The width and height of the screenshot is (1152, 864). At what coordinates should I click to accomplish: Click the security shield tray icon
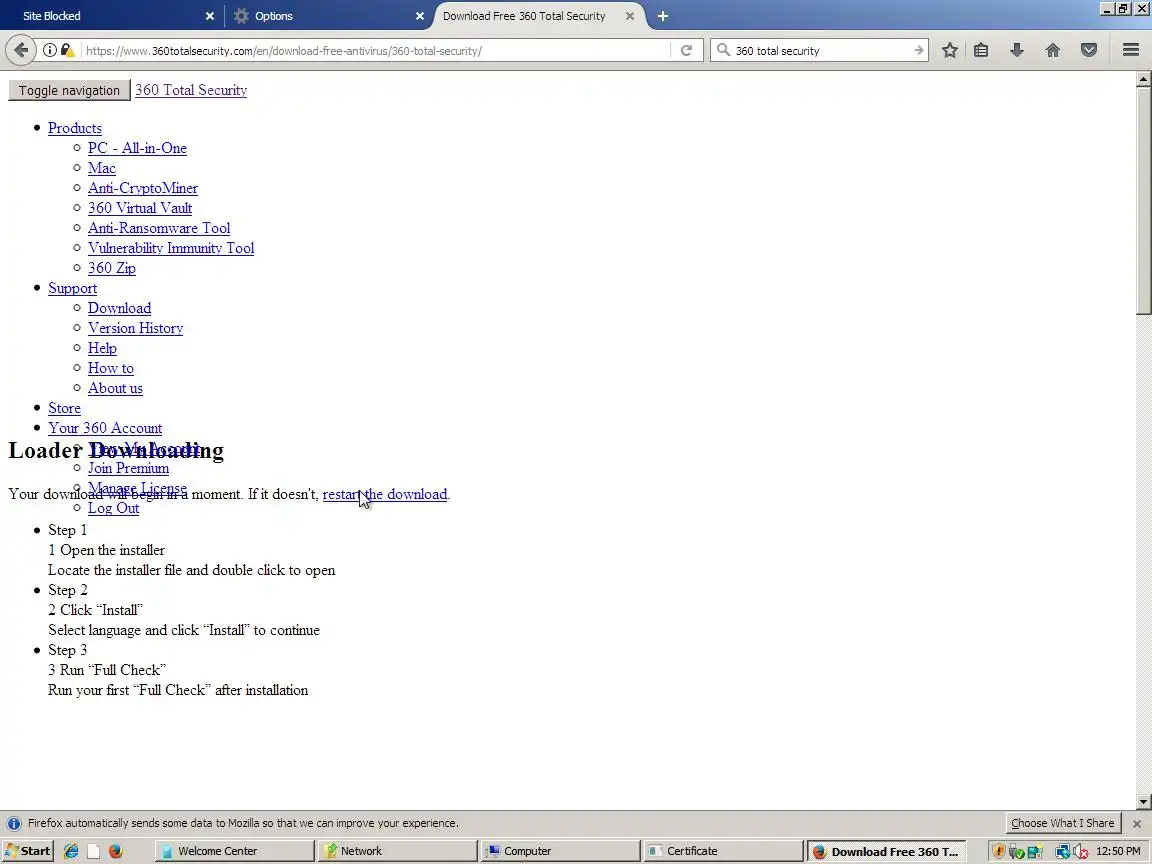click(x=998, y=852)
